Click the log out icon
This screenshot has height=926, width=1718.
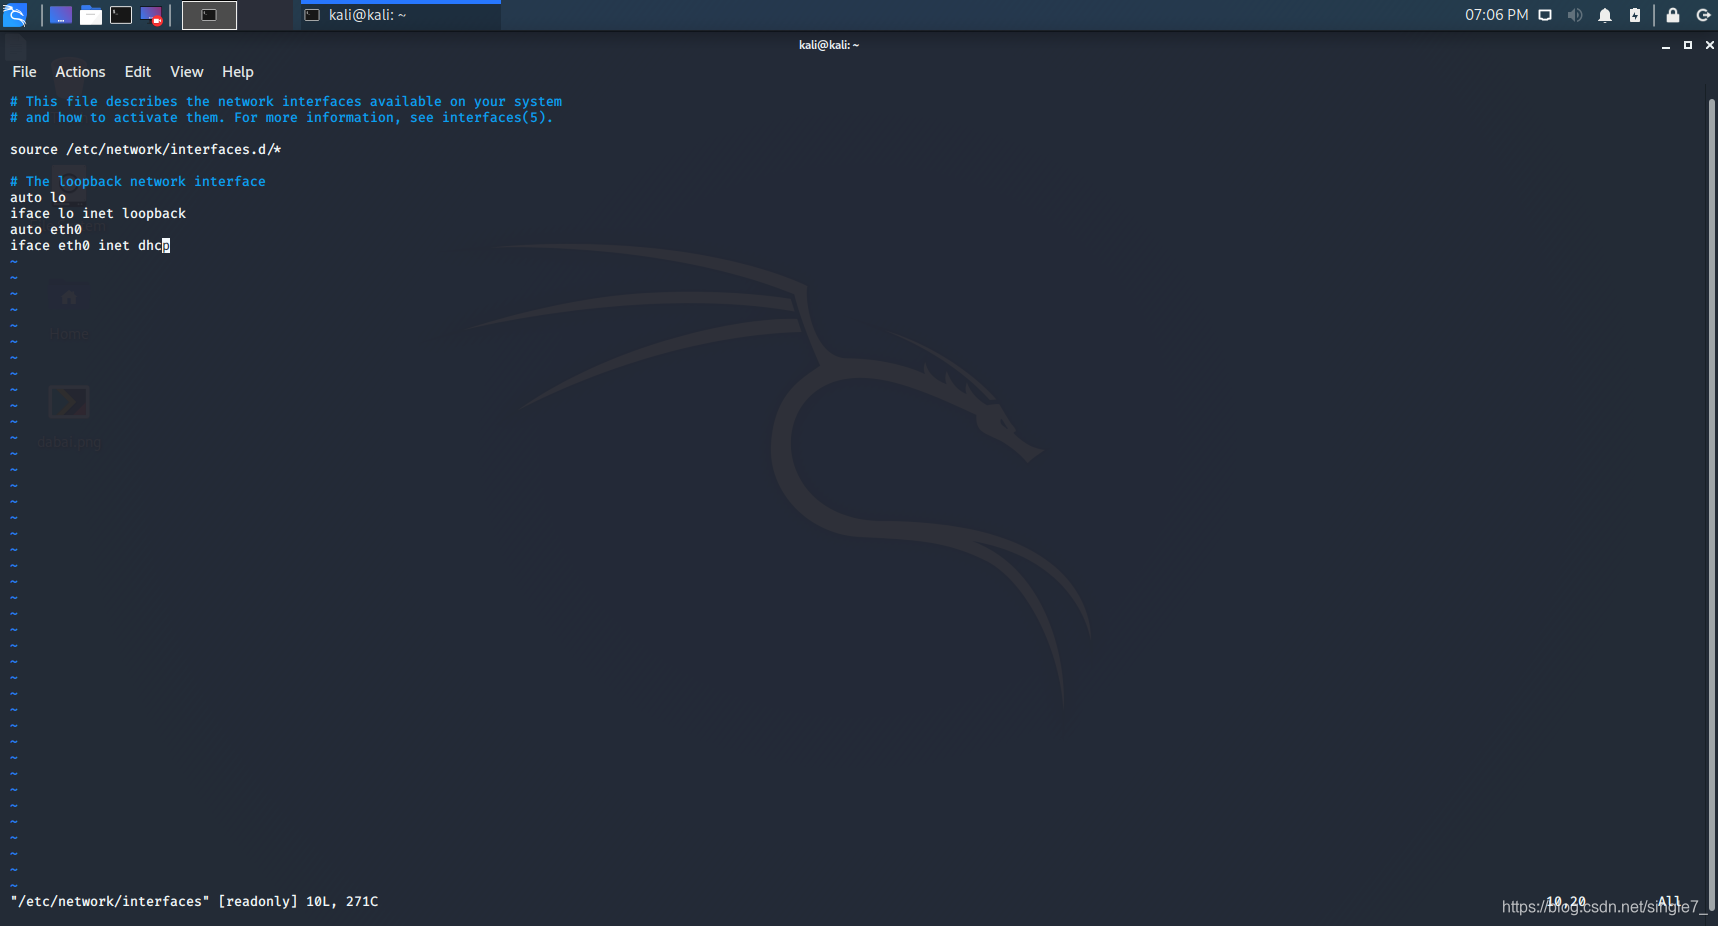[1703, 15]
